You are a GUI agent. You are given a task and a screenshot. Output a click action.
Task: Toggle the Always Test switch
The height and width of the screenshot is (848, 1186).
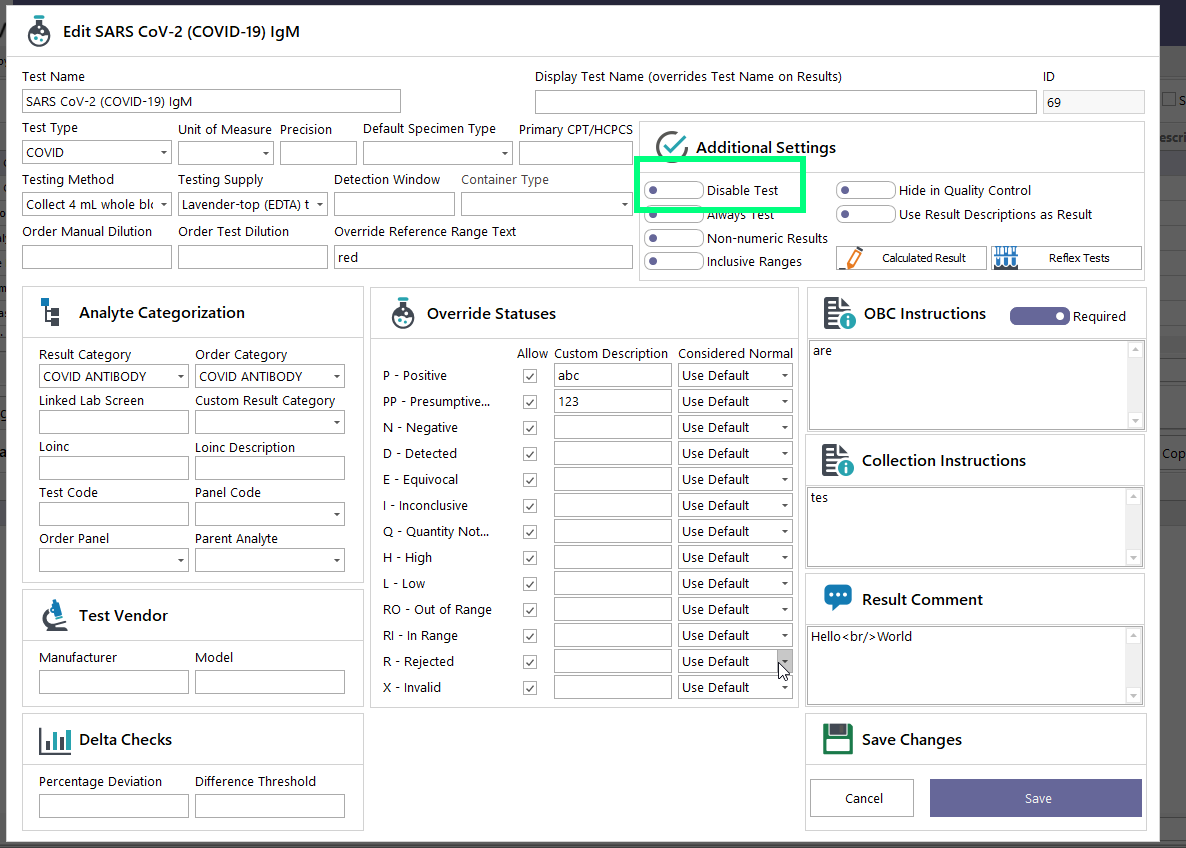pyautogui.click(x=673, y=215)
